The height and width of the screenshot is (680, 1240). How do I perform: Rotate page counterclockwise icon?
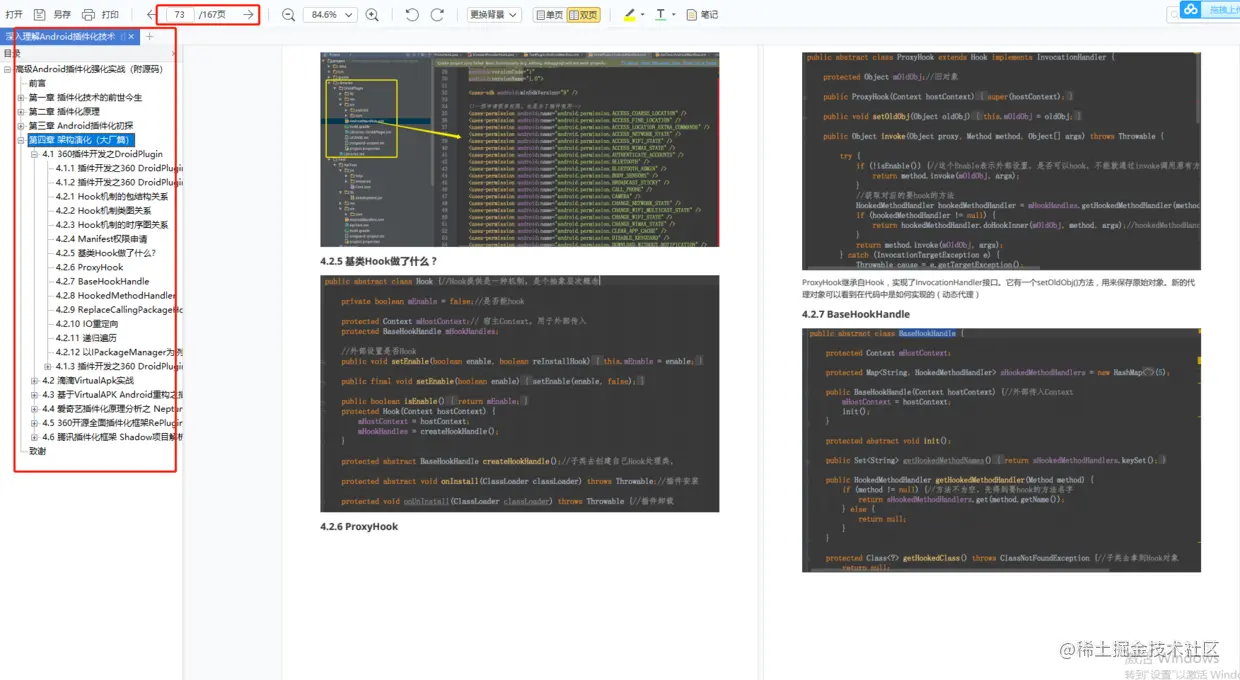click(412, 15)
